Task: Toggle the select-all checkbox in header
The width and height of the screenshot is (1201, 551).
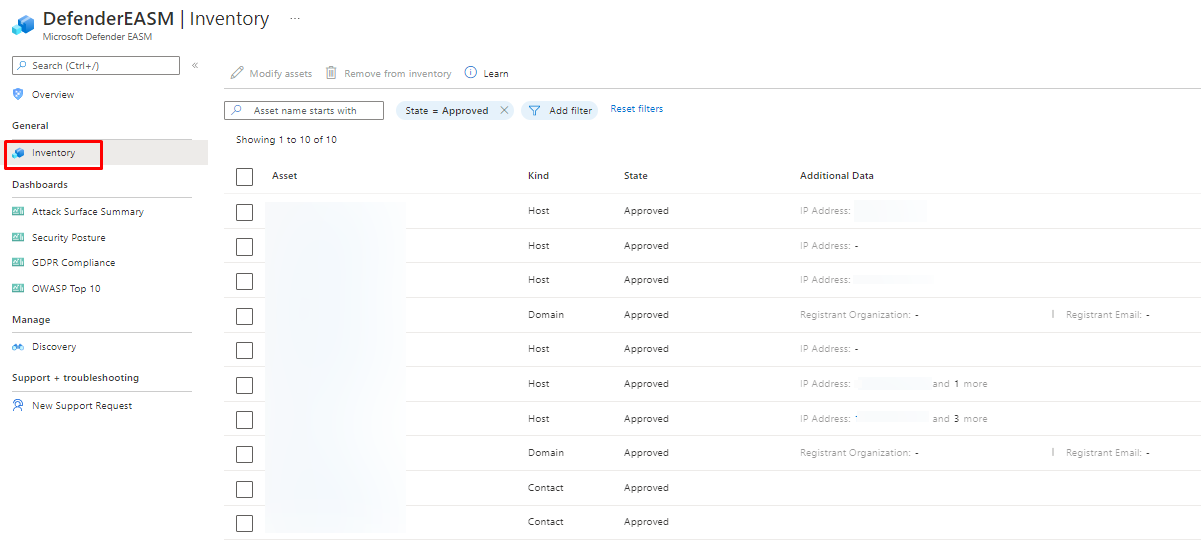Action: [x=245, y=177]
